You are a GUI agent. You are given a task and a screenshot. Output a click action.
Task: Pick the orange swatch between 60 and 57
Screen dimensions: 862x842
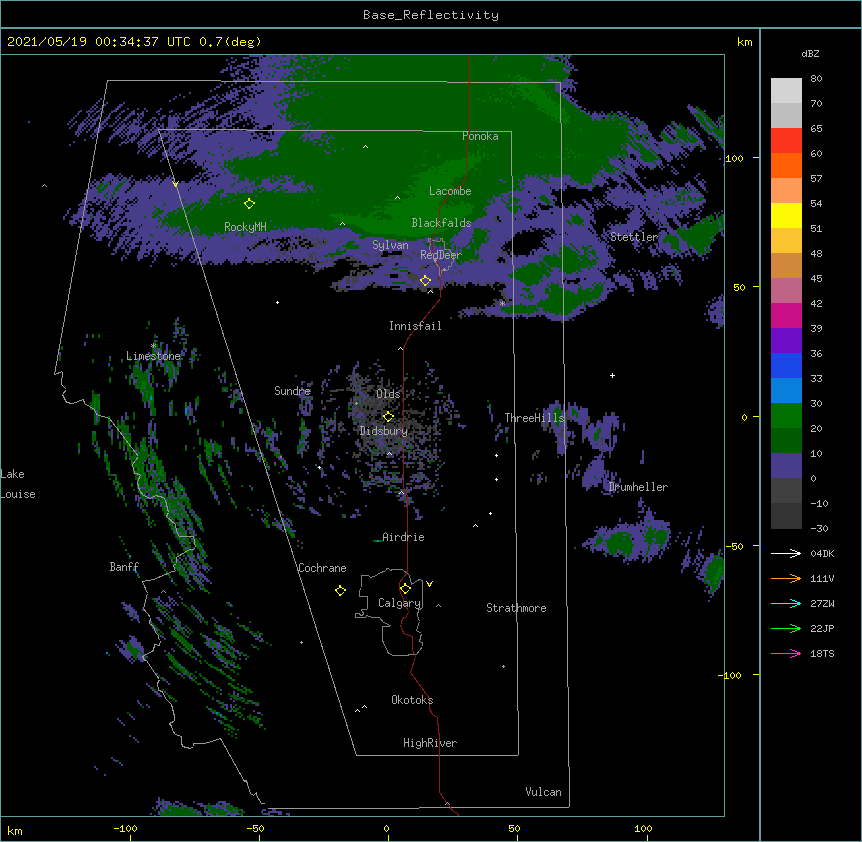786,165
